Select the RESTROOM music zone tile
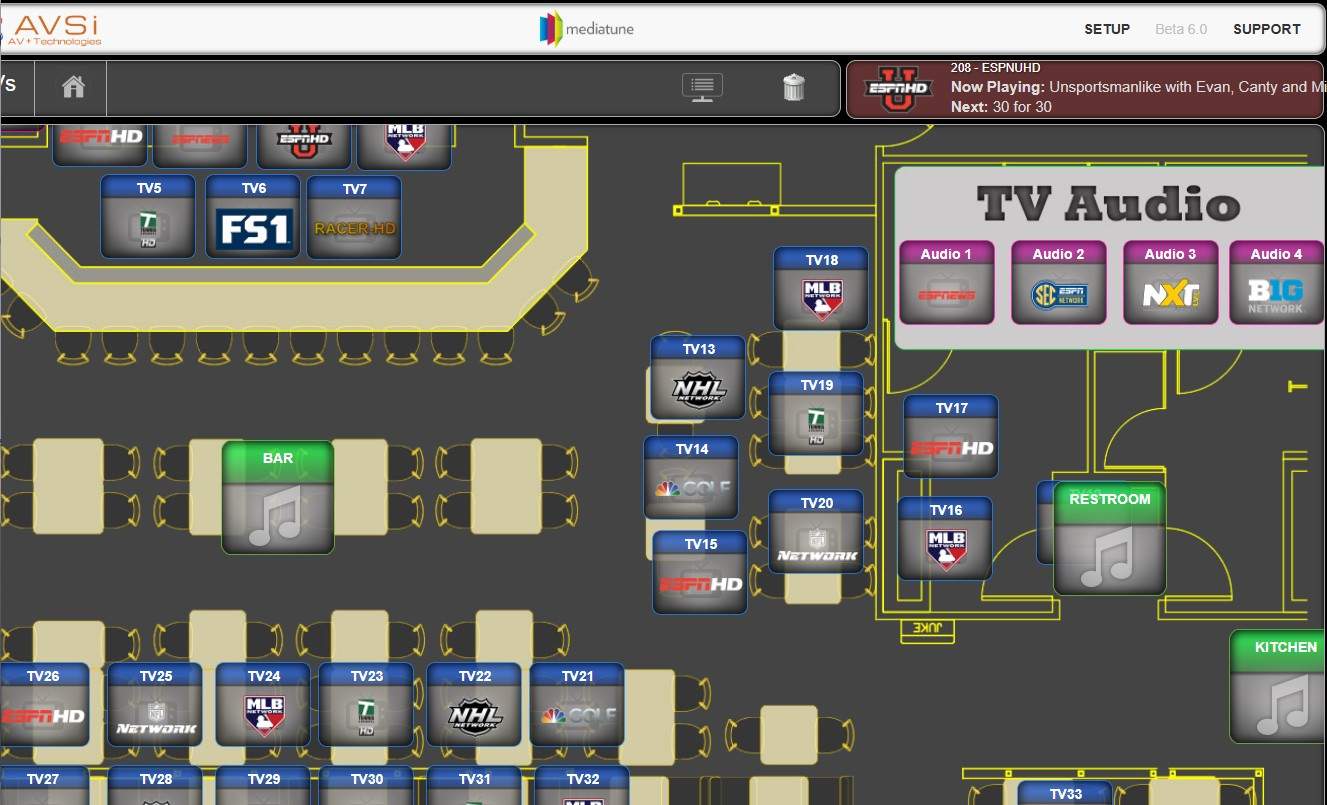The width and height of the screenshot is (1327, 805). (x=1110, y=539)
